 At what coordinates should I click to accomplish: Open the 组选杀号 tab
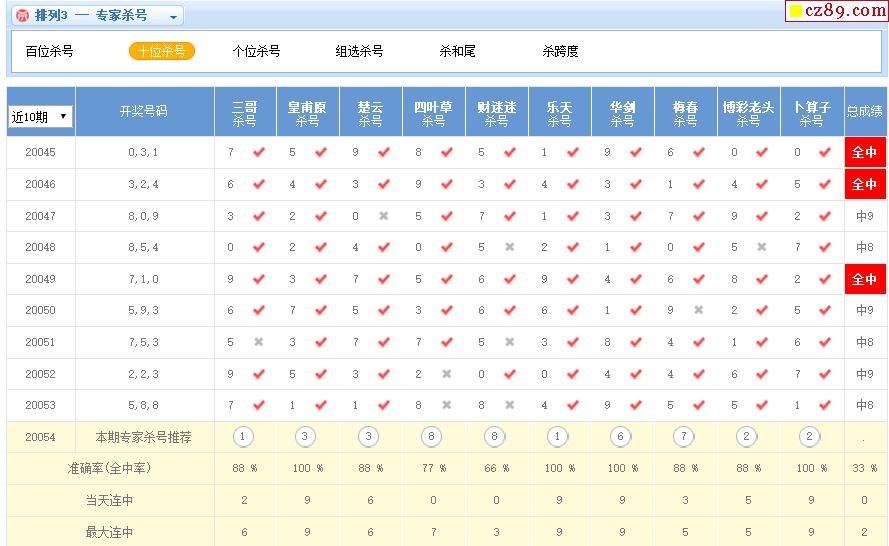pos(359,51)
